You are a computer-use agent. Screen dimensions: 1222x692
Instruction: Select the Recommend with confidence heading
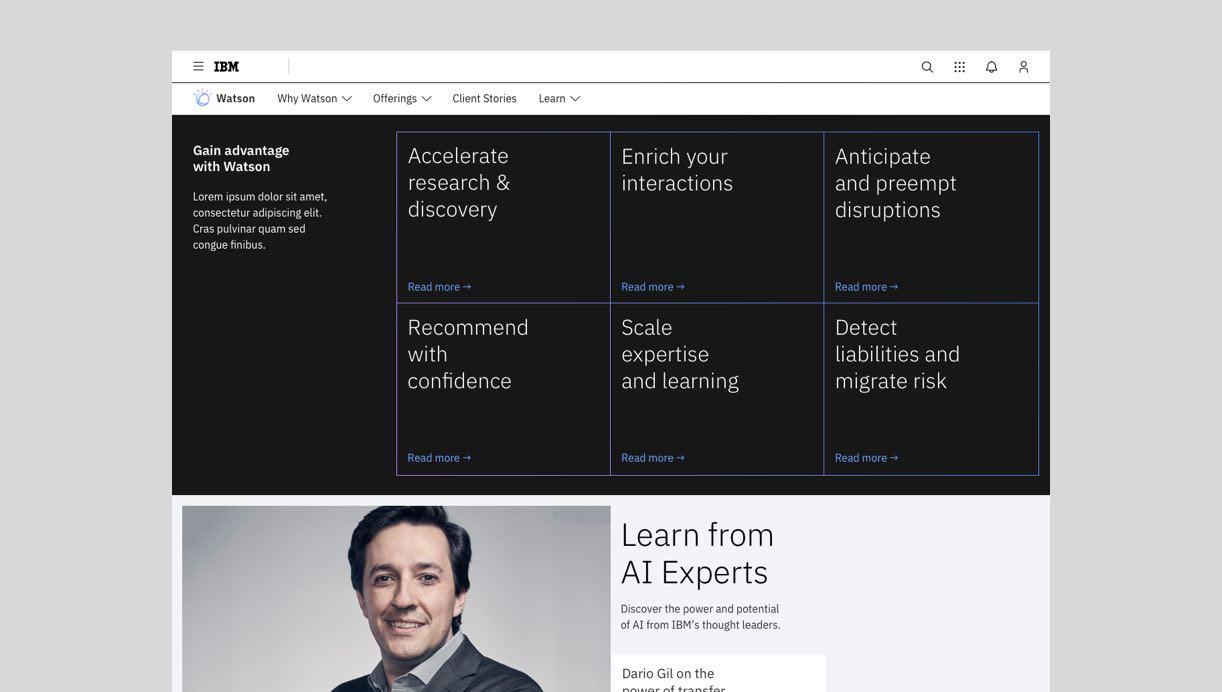468,353
